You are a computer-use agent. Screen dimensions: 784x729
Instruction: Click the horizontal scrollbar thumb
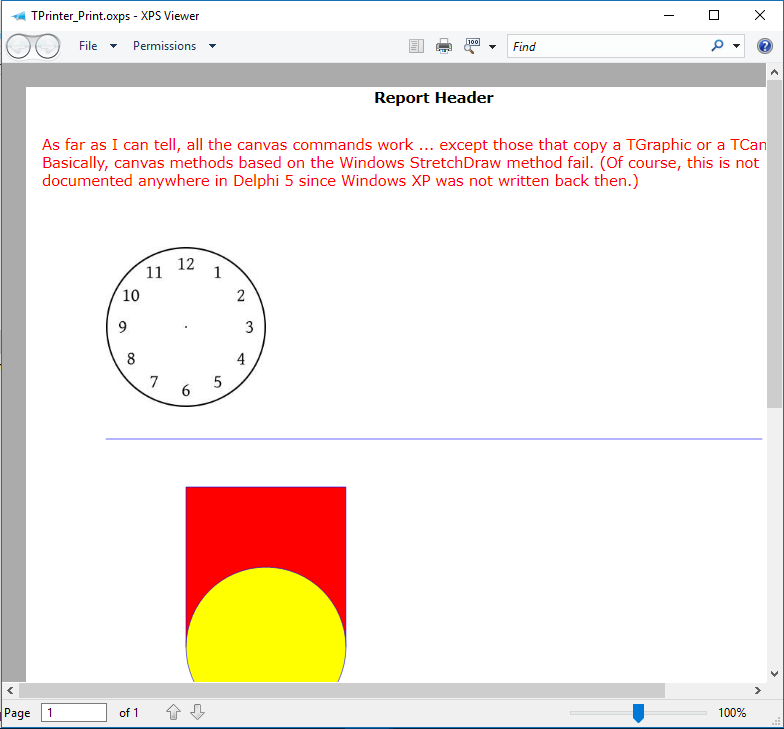pyautogui.click(x=342, y=690)
